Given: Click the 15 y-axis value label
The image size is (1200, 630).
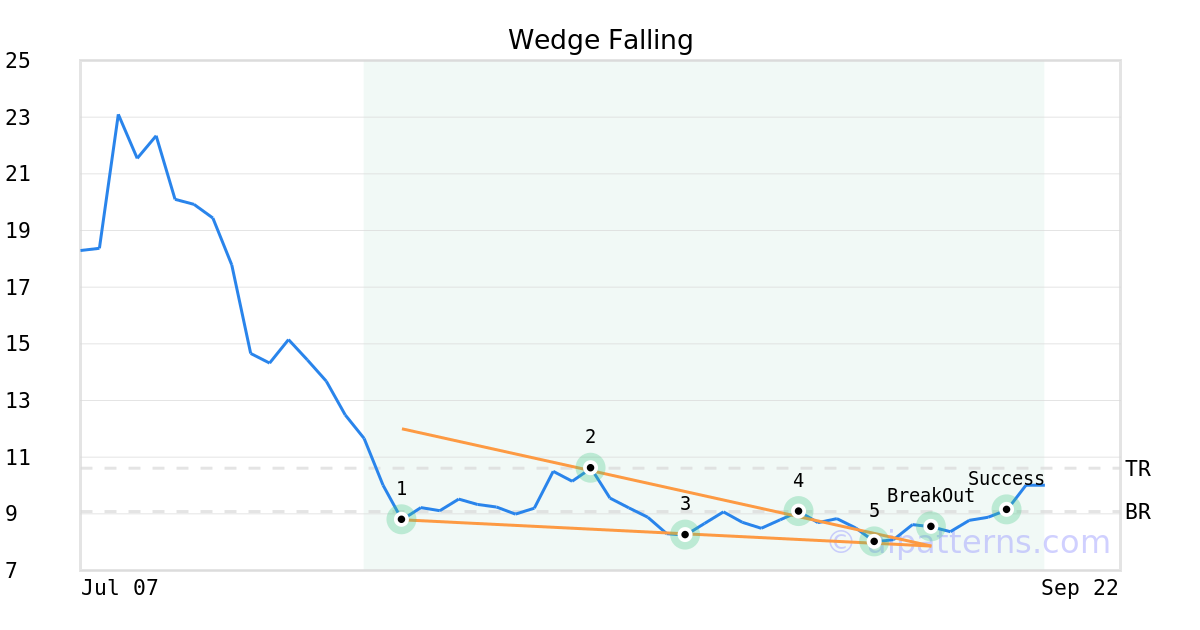Looking at the screenshot, I should 18,344.
